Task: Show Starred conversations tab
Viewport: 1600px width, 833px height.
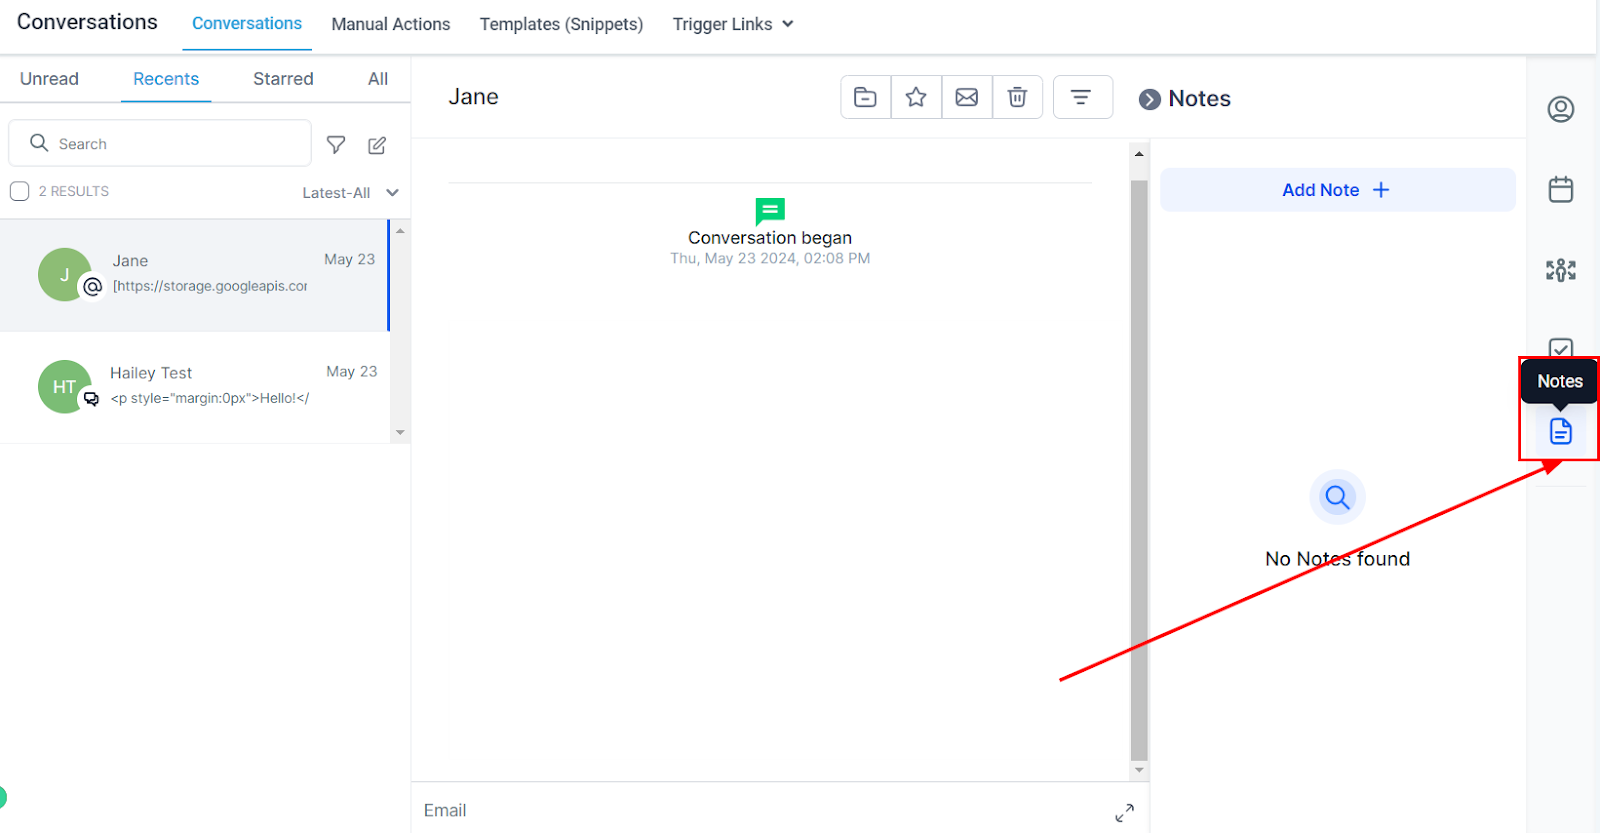Action: [283, 79]
